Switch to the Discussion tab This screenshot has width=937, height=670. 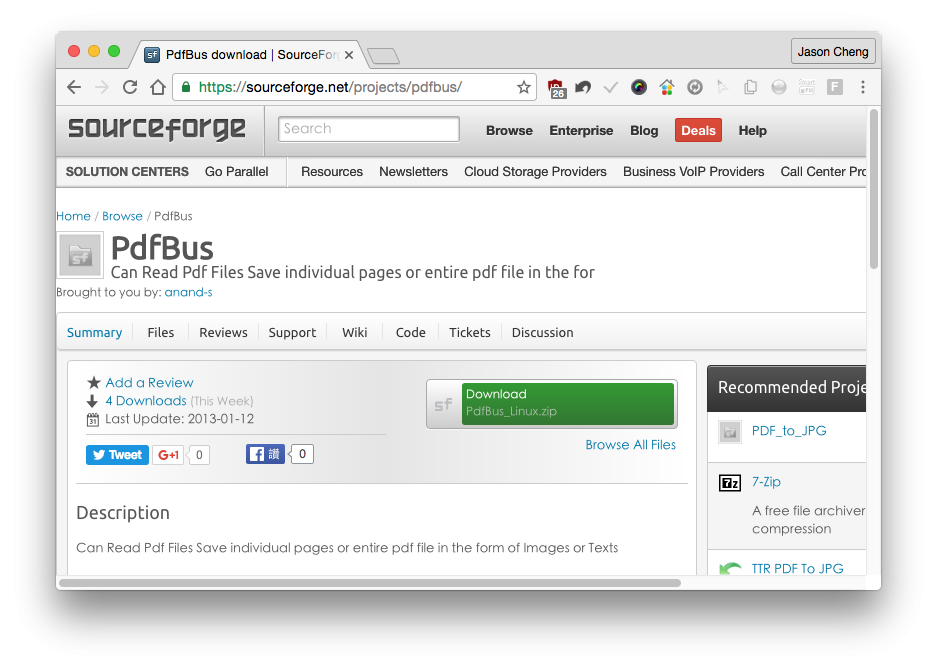(543, 332)
